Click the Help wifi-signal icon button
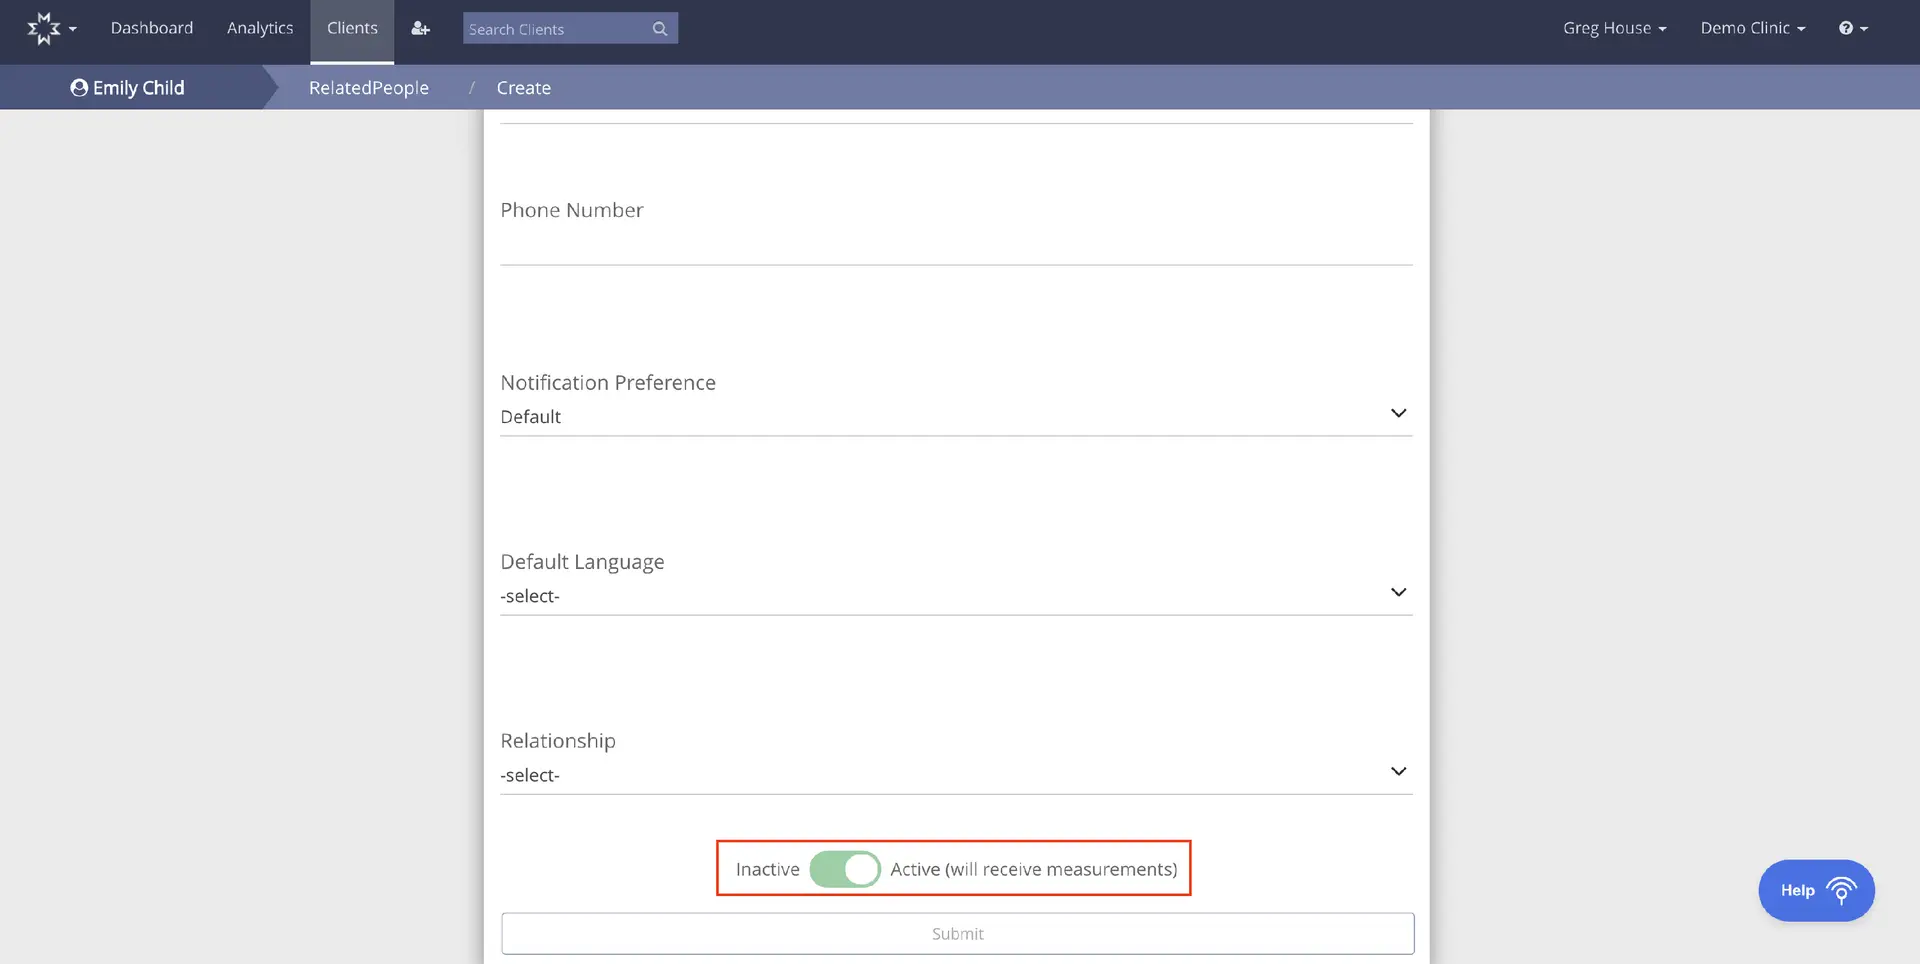Screen dimensions: 1920x964 (1841, 890)
